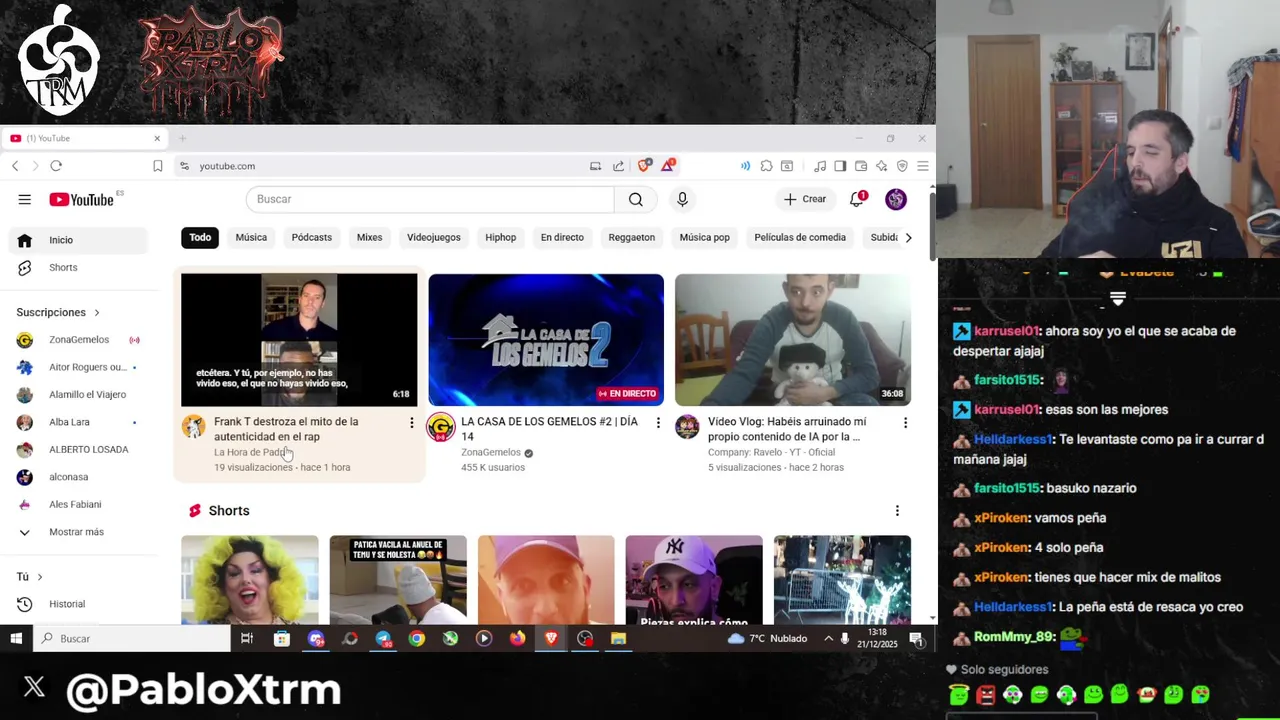
Task: Click the Windows taskbar search box
Action: coord(132,638)
